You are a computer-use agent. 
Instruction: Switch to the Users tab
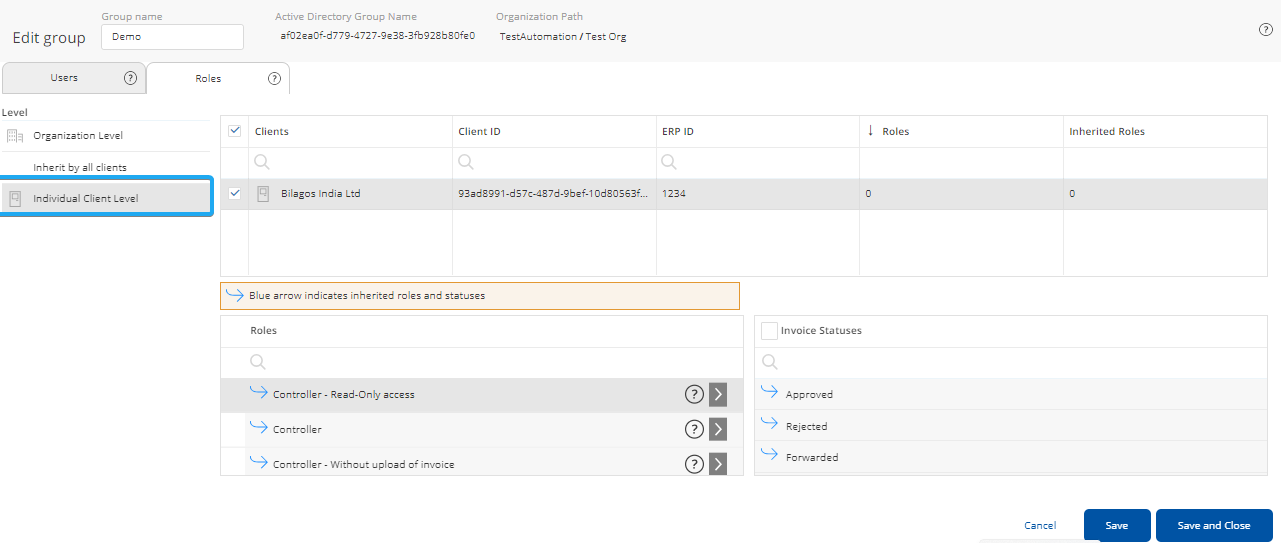coord(64,78)
